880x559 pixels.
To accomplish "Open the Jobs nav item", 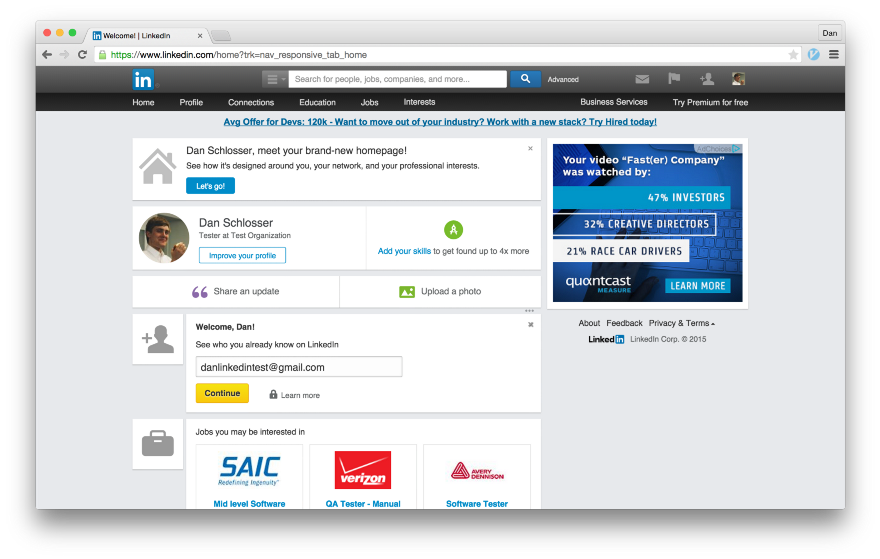I will click(x=369, y=102).
